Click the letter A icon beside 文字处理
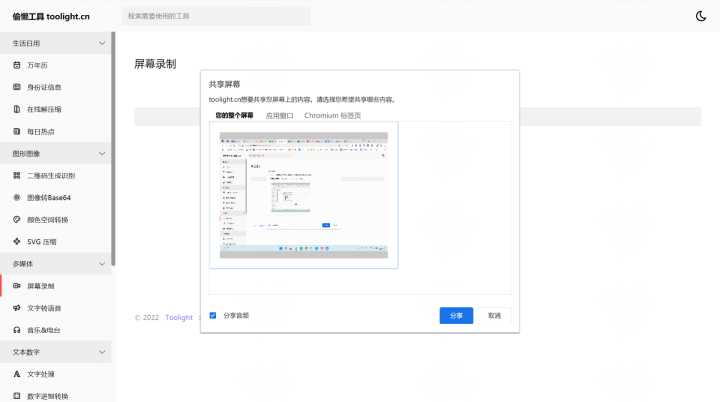The height and width of the screenshot is (402, 720). (x=17, y=374)
